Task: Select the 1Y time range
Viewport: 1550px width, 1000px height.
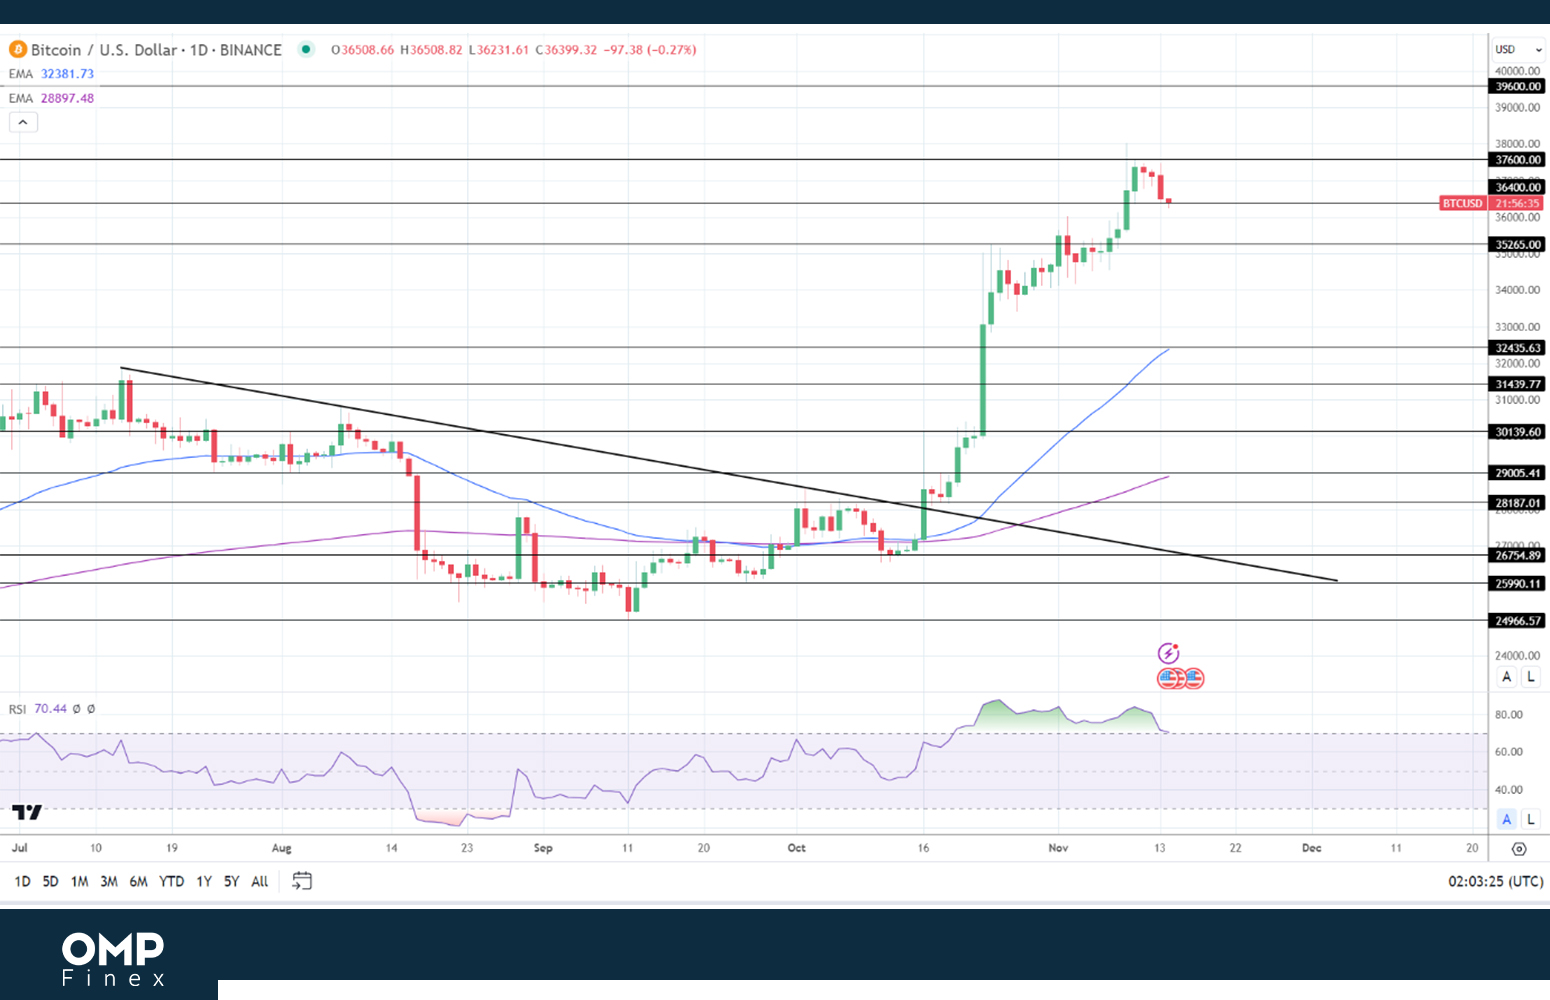Action: (204, 881)
